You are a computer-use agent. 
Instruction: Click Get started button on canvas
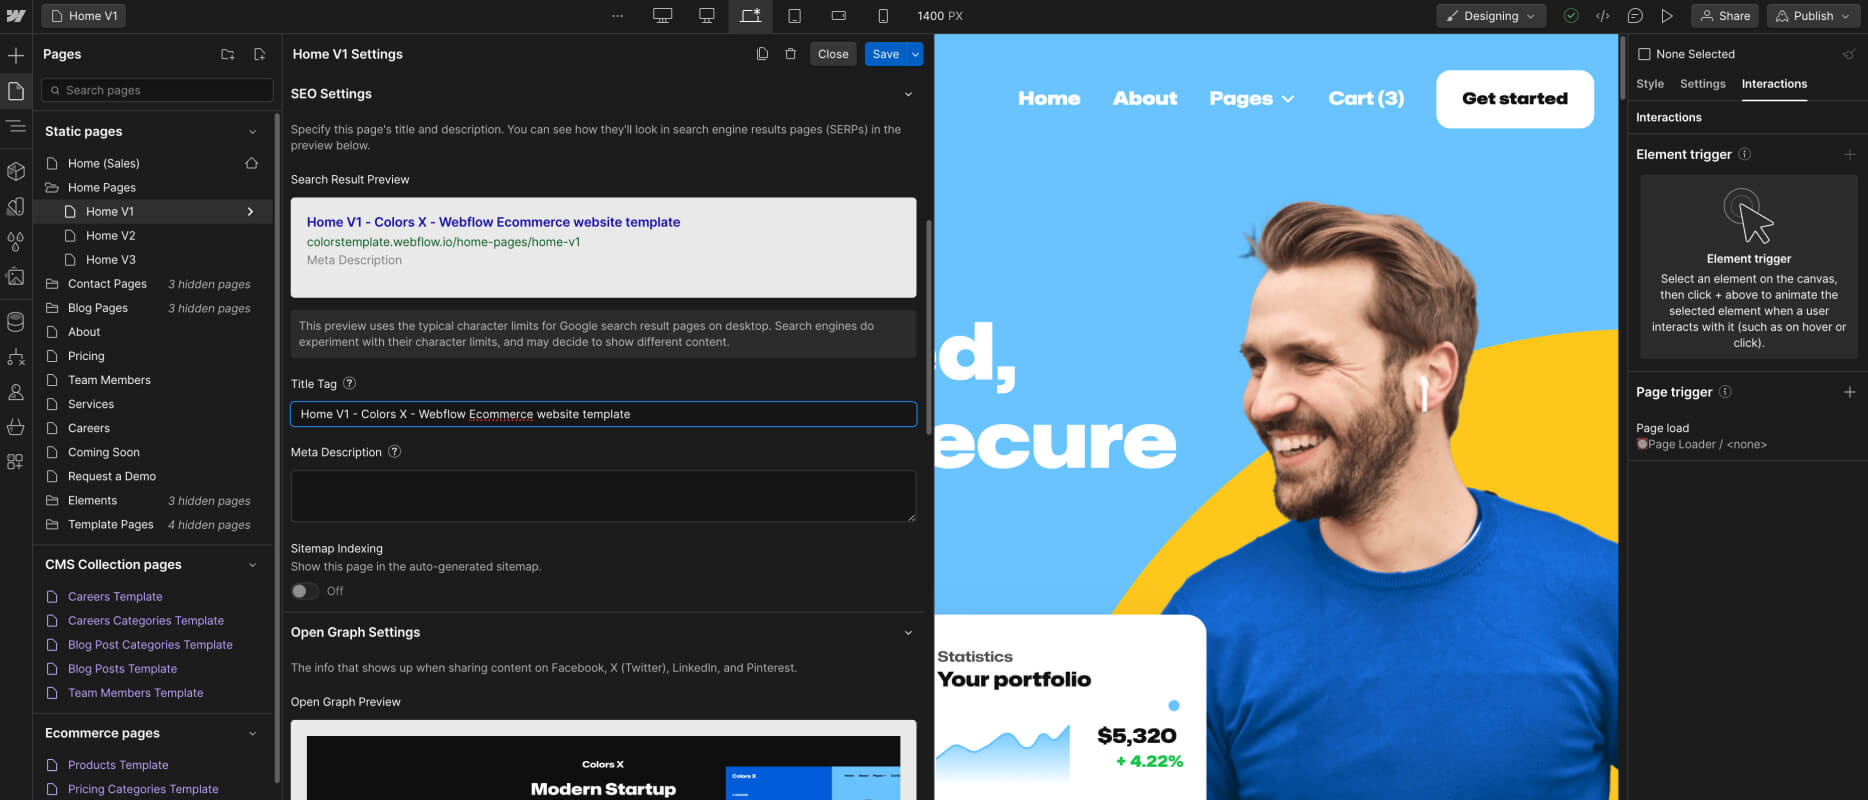[x=1515, y=98]
